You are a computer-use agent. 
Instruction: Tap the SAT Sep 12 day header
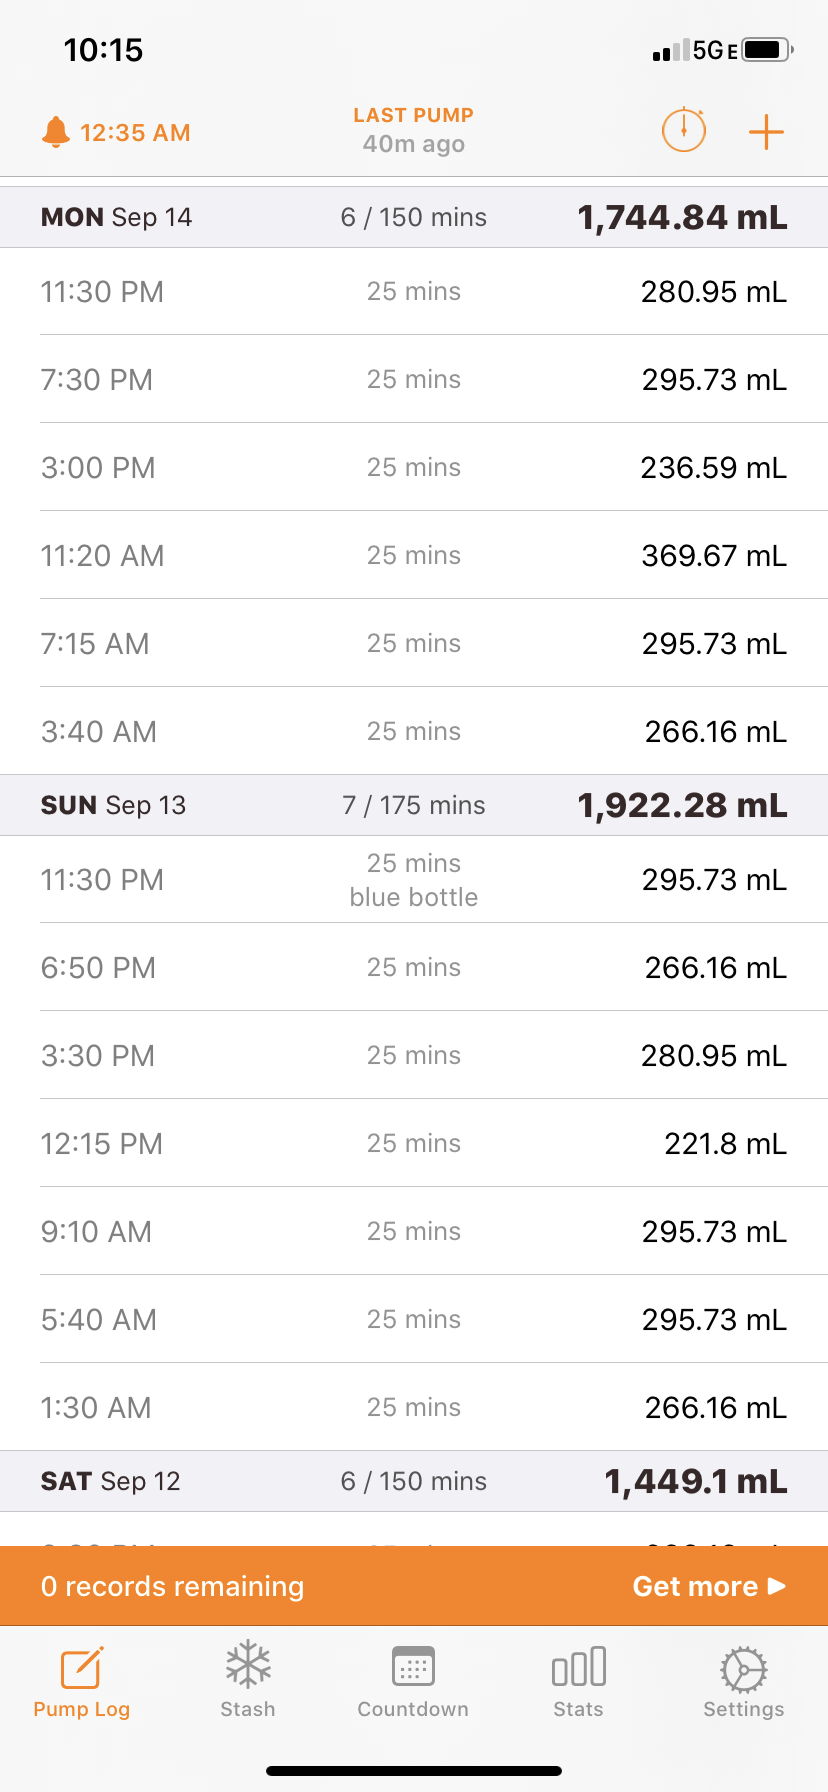click(414, 1481)
